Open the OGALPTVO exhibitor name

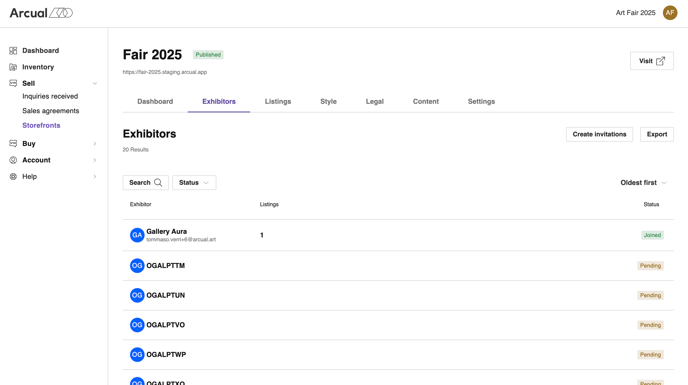tap(165, 325)
